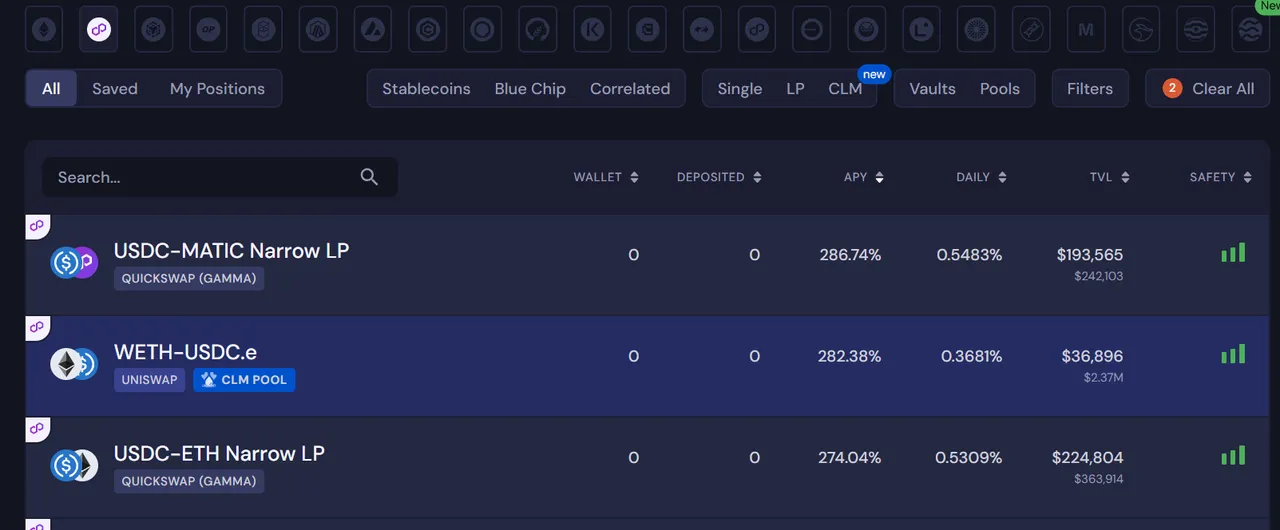Pick the Avalanche triangle chain icon

coord(373,30)
